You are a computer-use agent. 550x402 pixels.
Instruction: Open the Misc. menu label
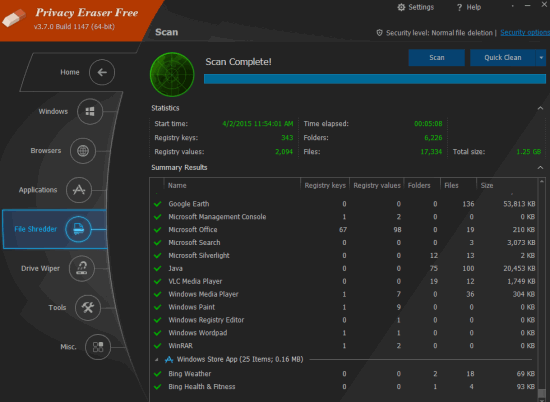68,347
